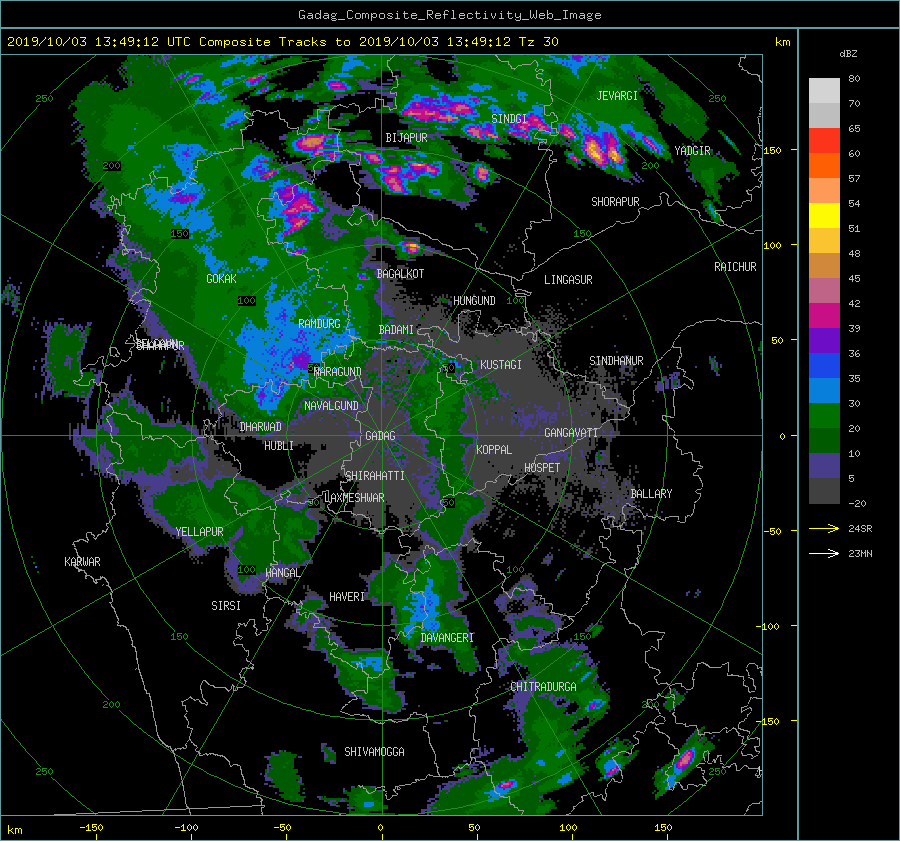
Task: Select the CHITRADURGA label
Action: (543, 687)
